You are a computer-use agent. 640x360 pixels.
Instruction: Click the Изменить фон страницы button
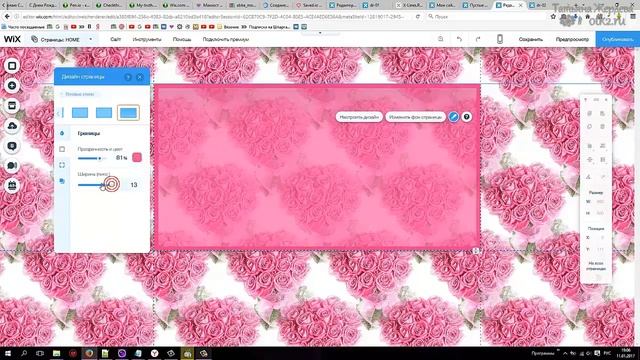[x=416, y=117]
